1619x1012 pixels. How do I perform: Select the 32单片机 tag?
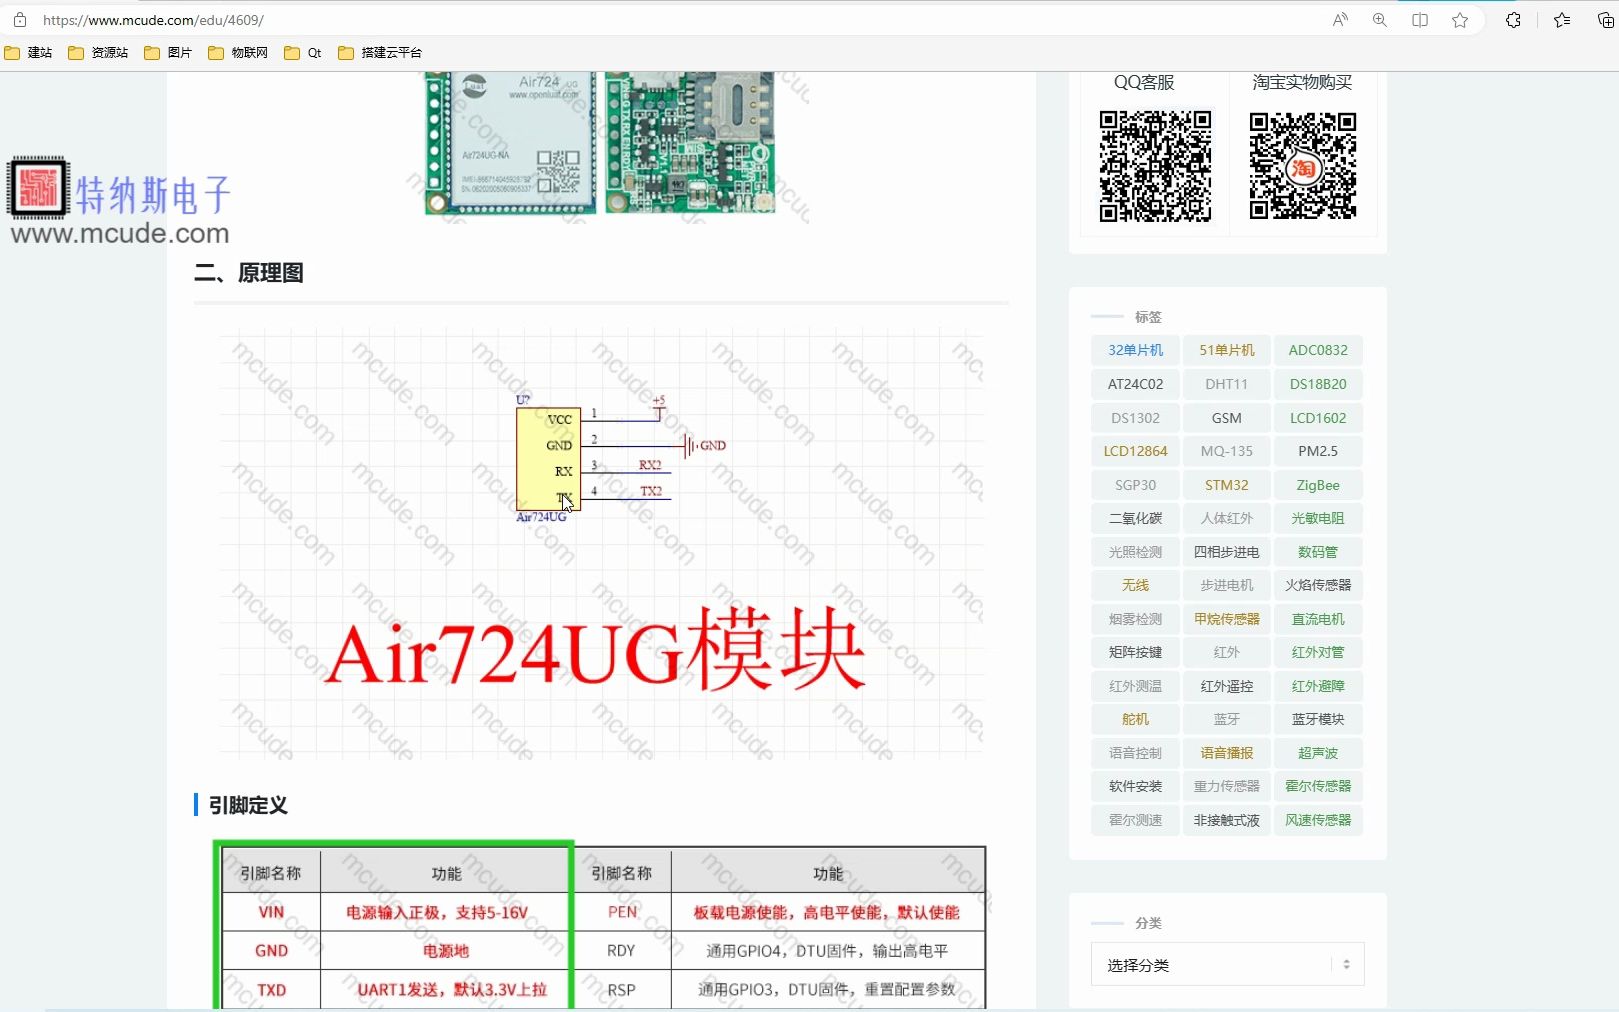point(1135,350)
